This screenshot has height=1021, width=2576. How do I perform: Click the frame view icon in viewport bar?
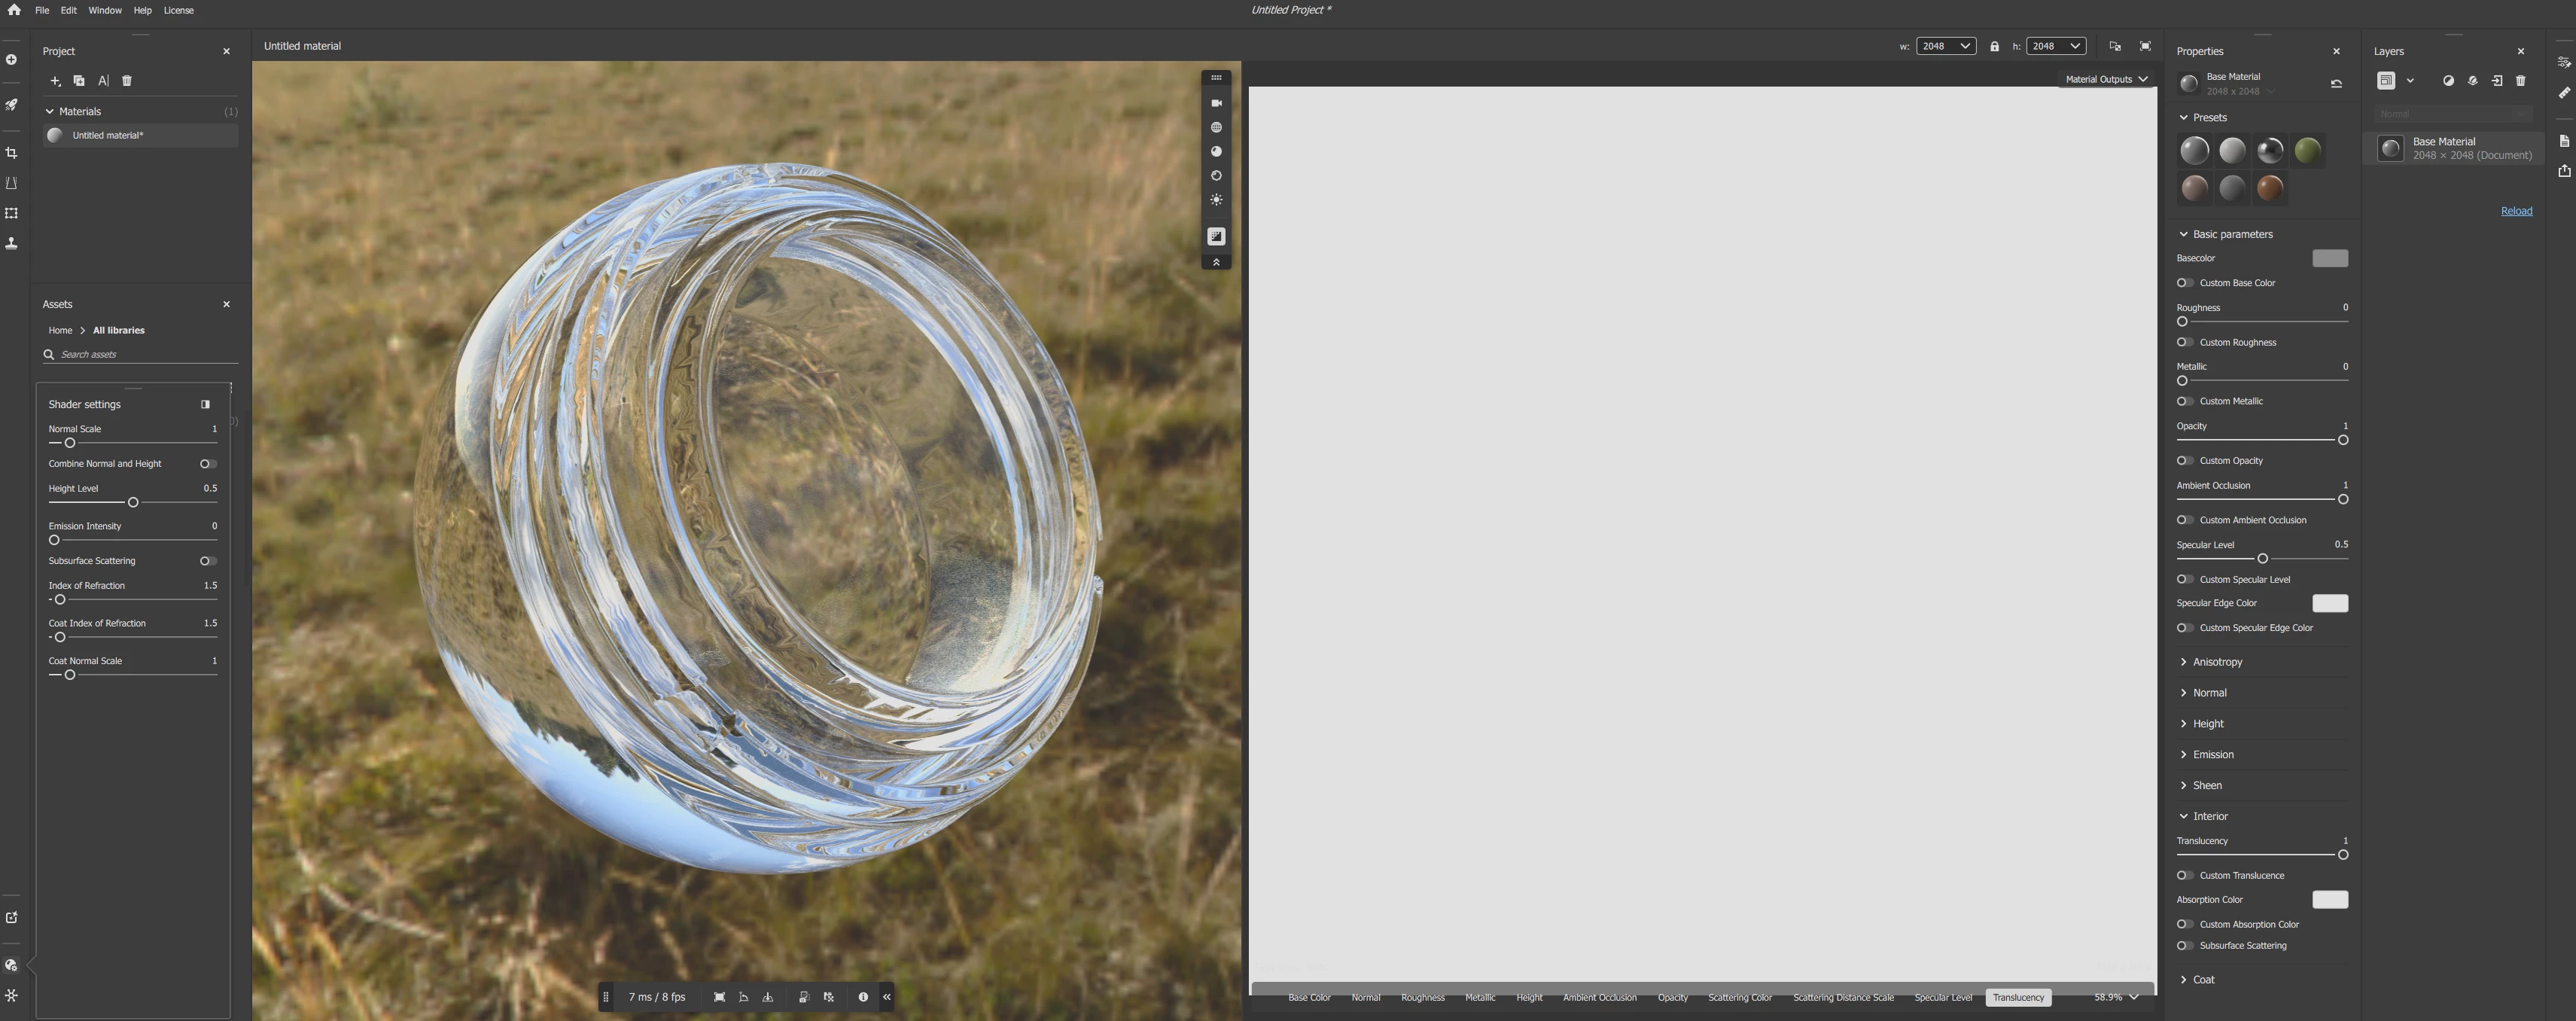(719, 997)
